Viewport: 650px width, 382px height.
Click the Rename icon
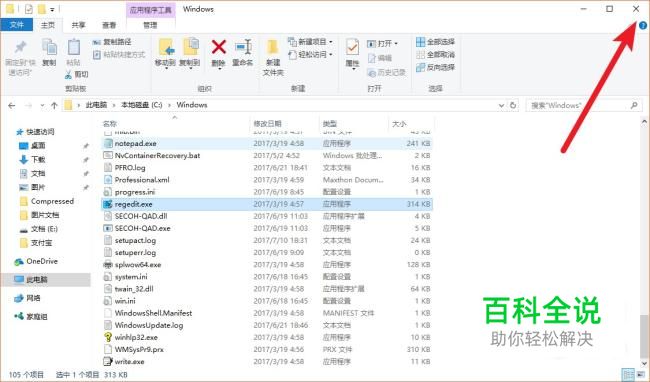pyautogui.click(x=243, y=47)
